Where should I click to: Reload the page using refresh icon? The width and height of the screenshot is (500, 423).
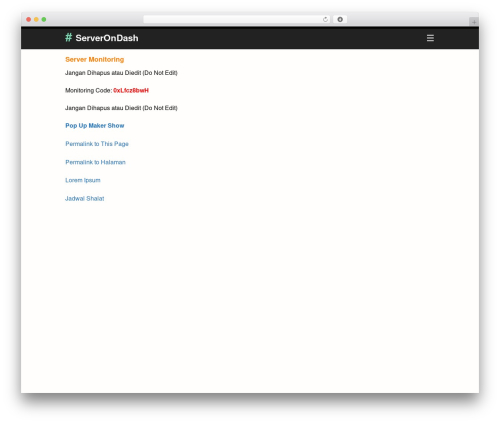(325, 19)
